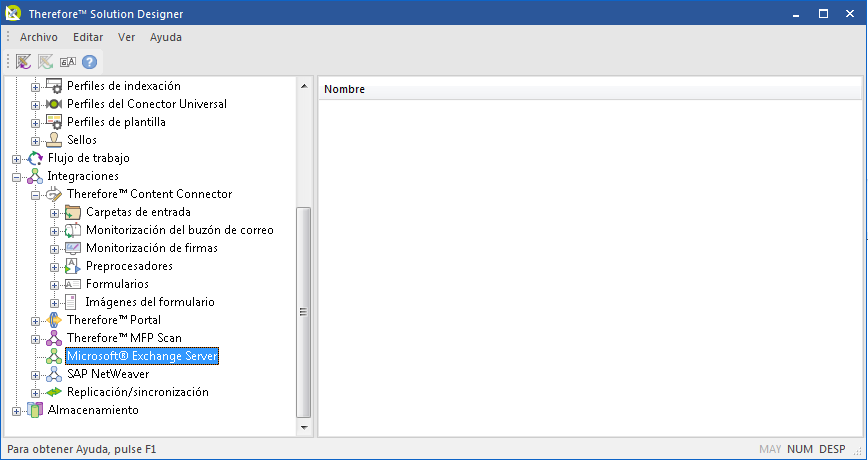Click the tree vertical scrollbar thumb
Viewport: 868px width, 461px height.
coord(303,313)
